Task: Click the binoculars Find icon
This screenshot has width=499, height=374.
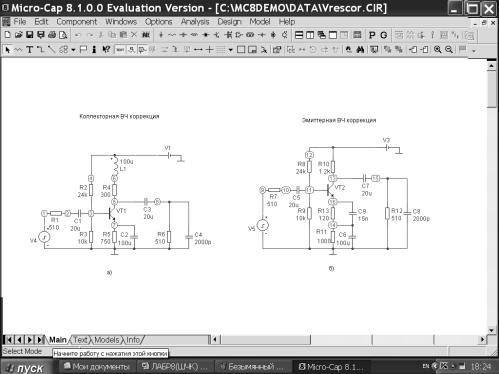Action: [x=360, y=50]
